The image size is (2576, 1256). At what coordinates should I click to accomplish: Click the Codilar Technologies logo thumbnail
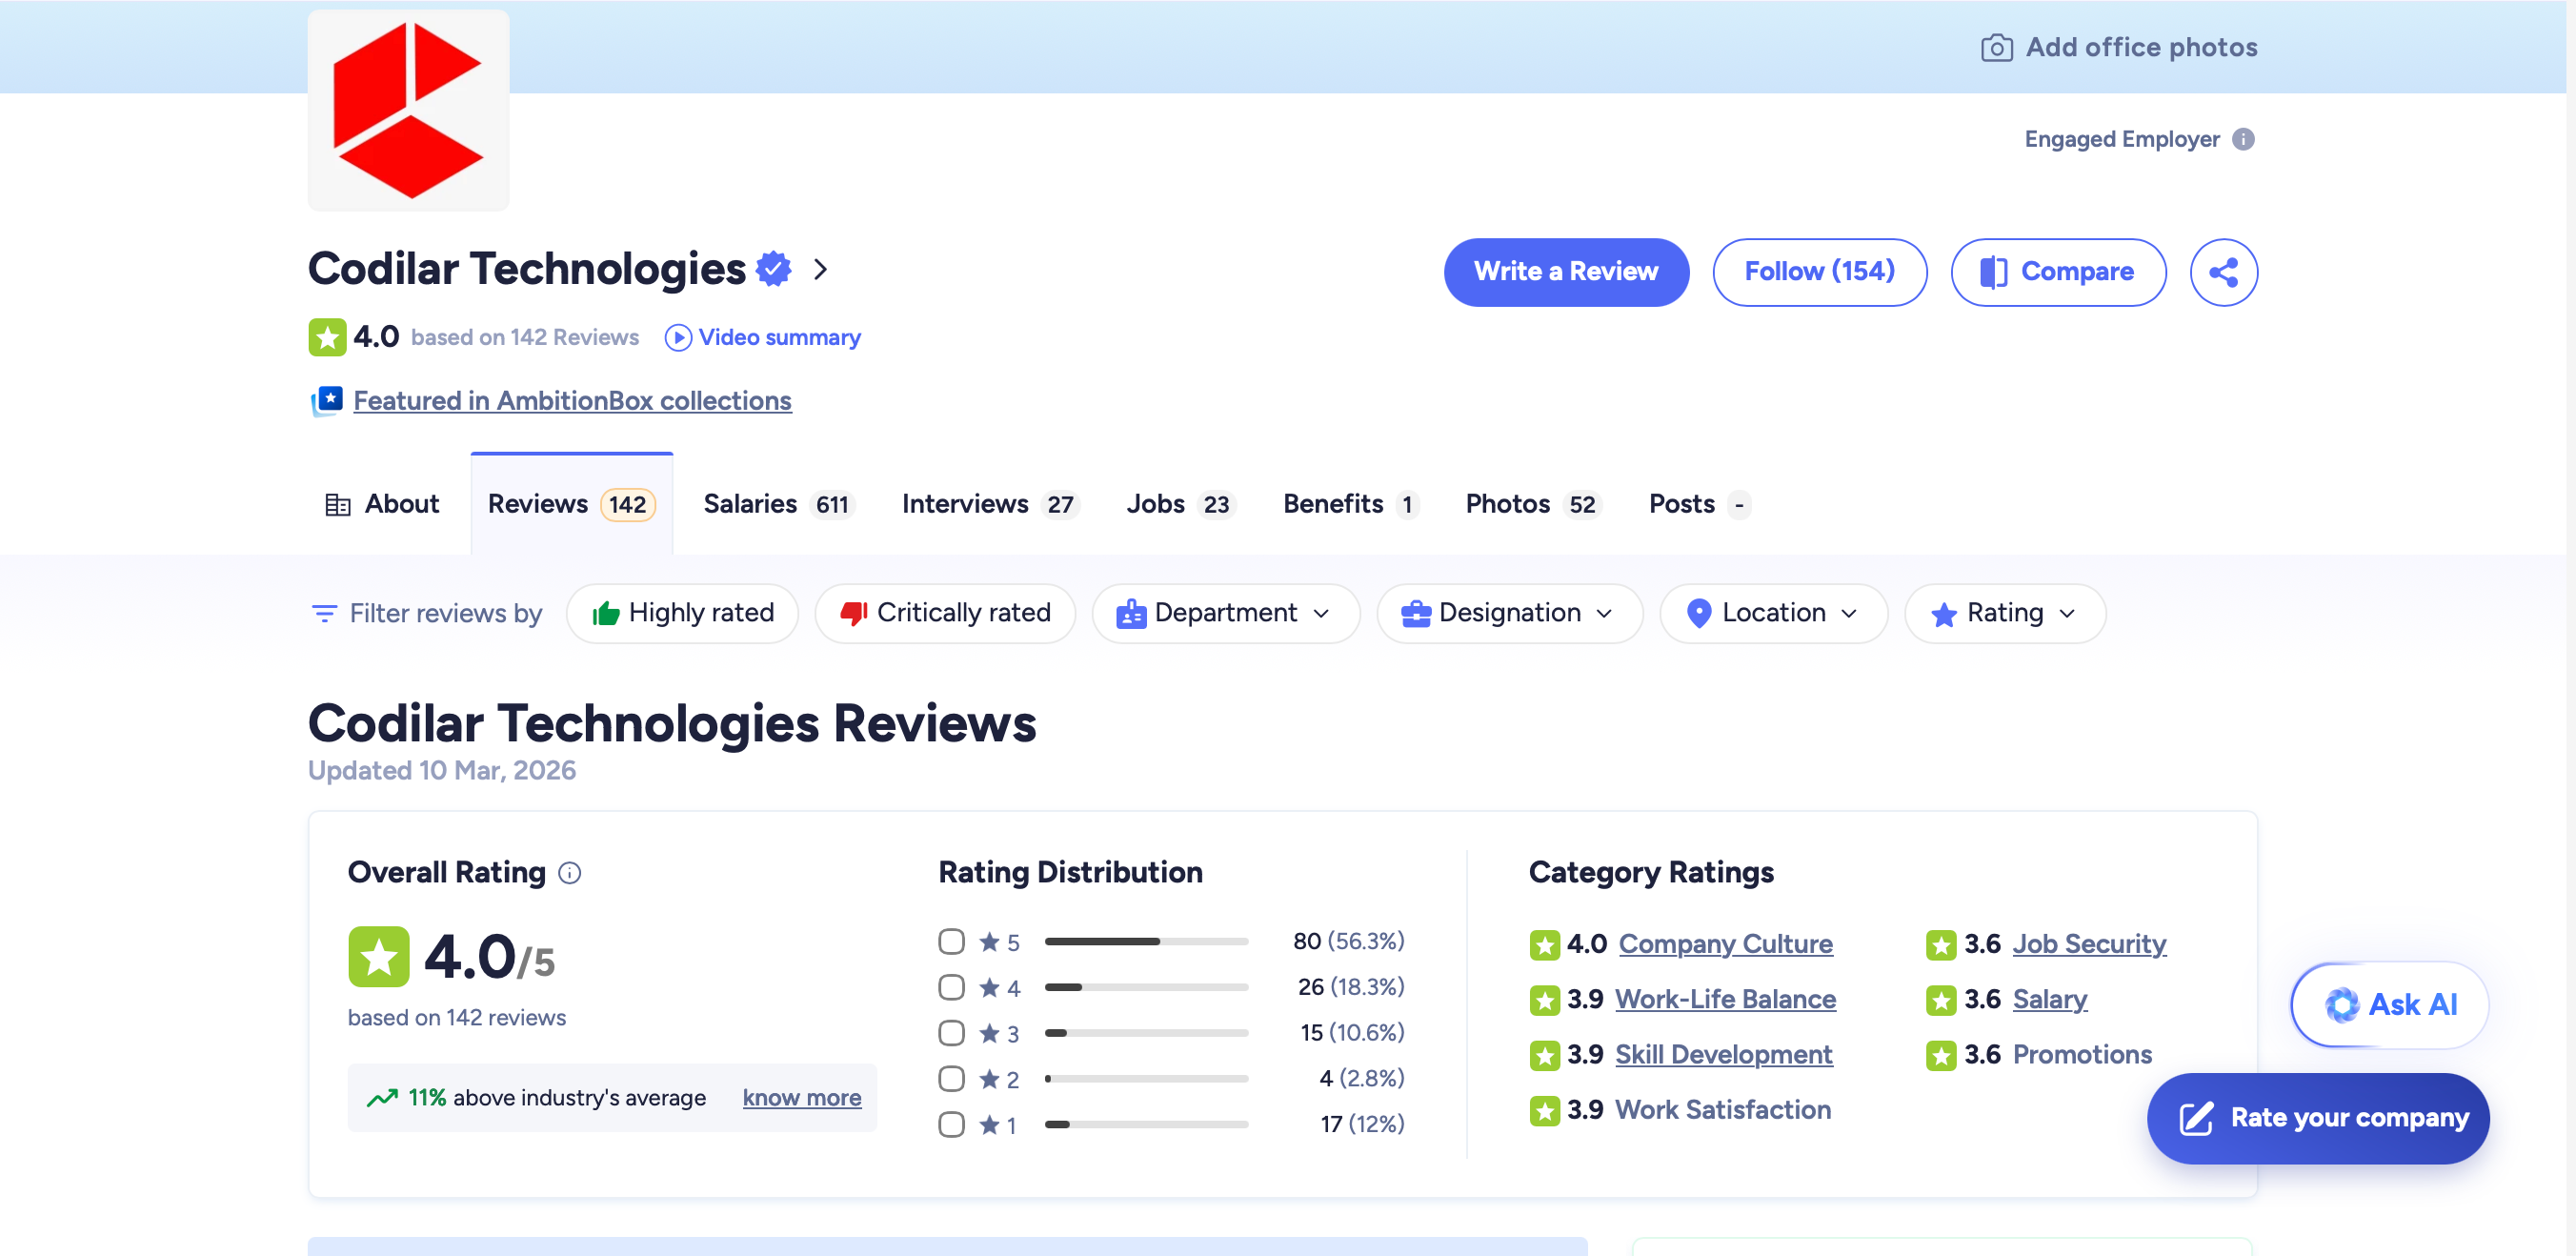tap(408, 110)
